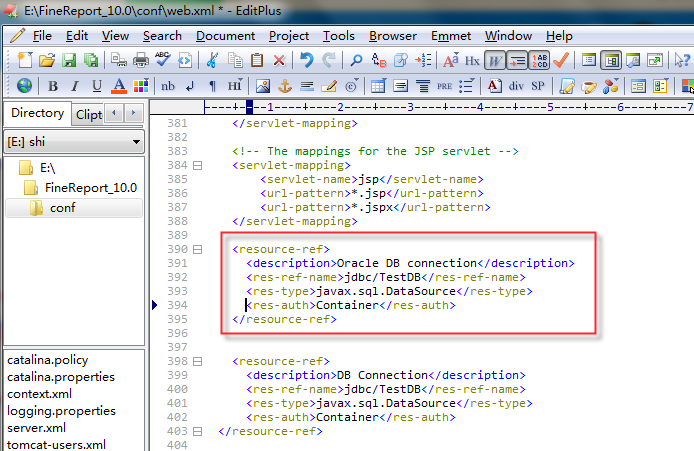The height and width of the screenshot is (451, 694).
Task: Cut selection with scissors icon
Action: click(x=212, y=60)
